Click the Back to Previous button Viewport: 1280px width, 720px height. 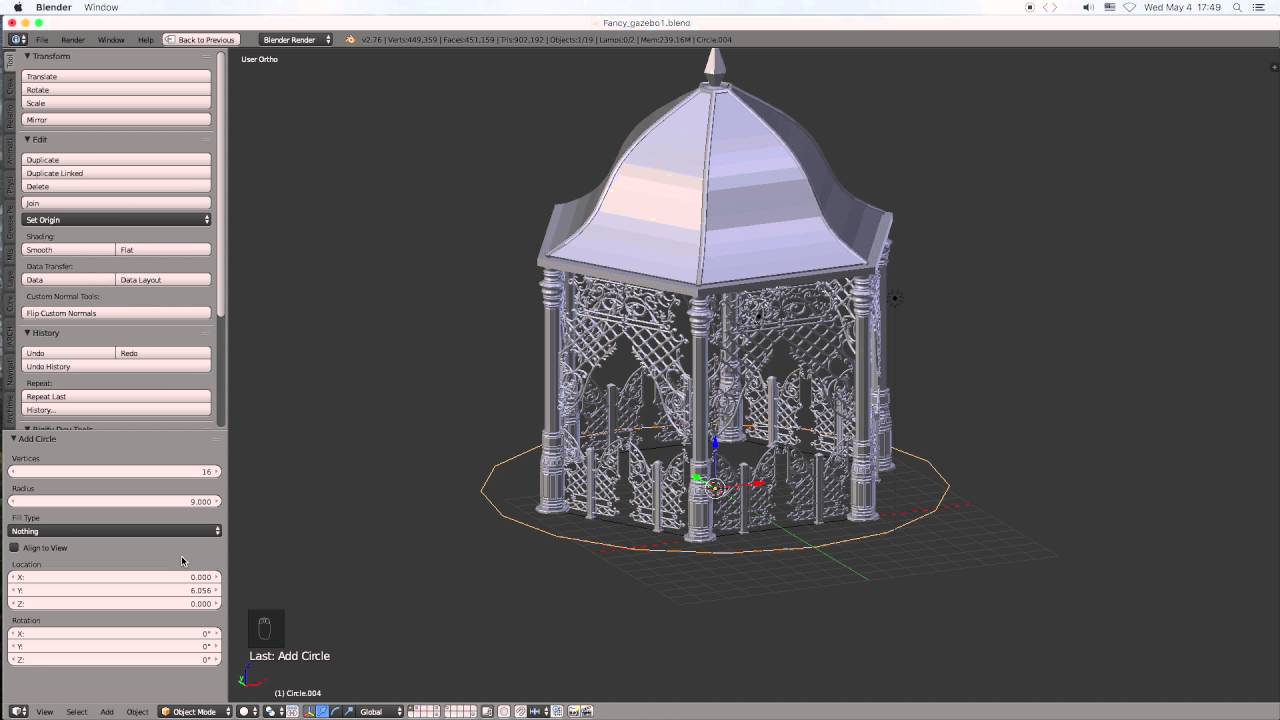click(x=200, y=40)
